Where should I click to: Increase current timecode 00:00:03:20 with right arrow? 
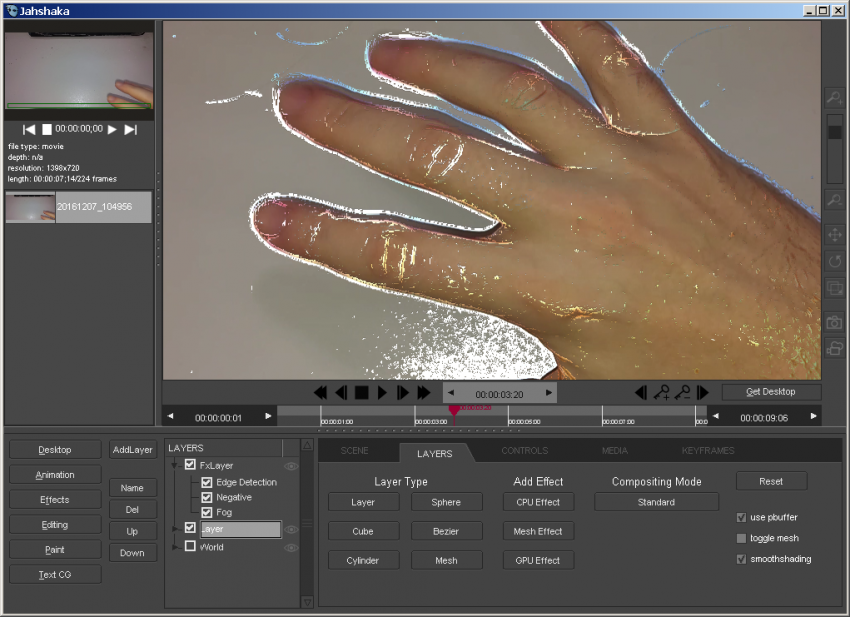(x=549, y=393)
